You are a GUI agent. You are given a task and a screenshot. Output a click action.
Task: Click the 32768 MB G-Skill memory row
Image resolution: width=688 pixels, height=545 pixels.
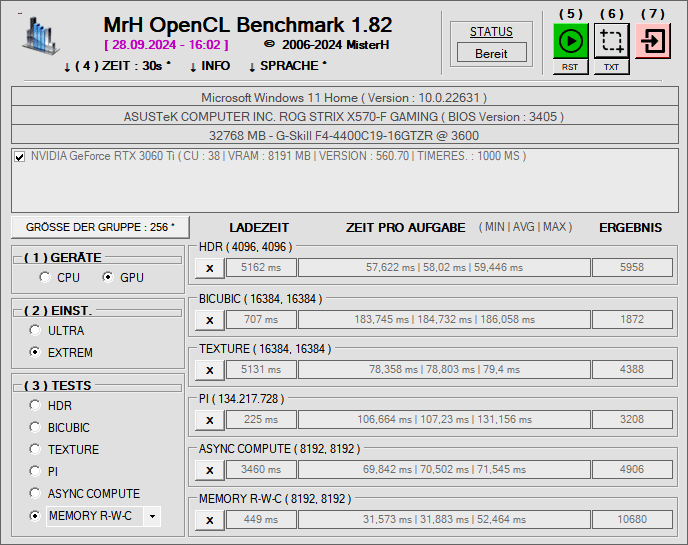(345, 135)
